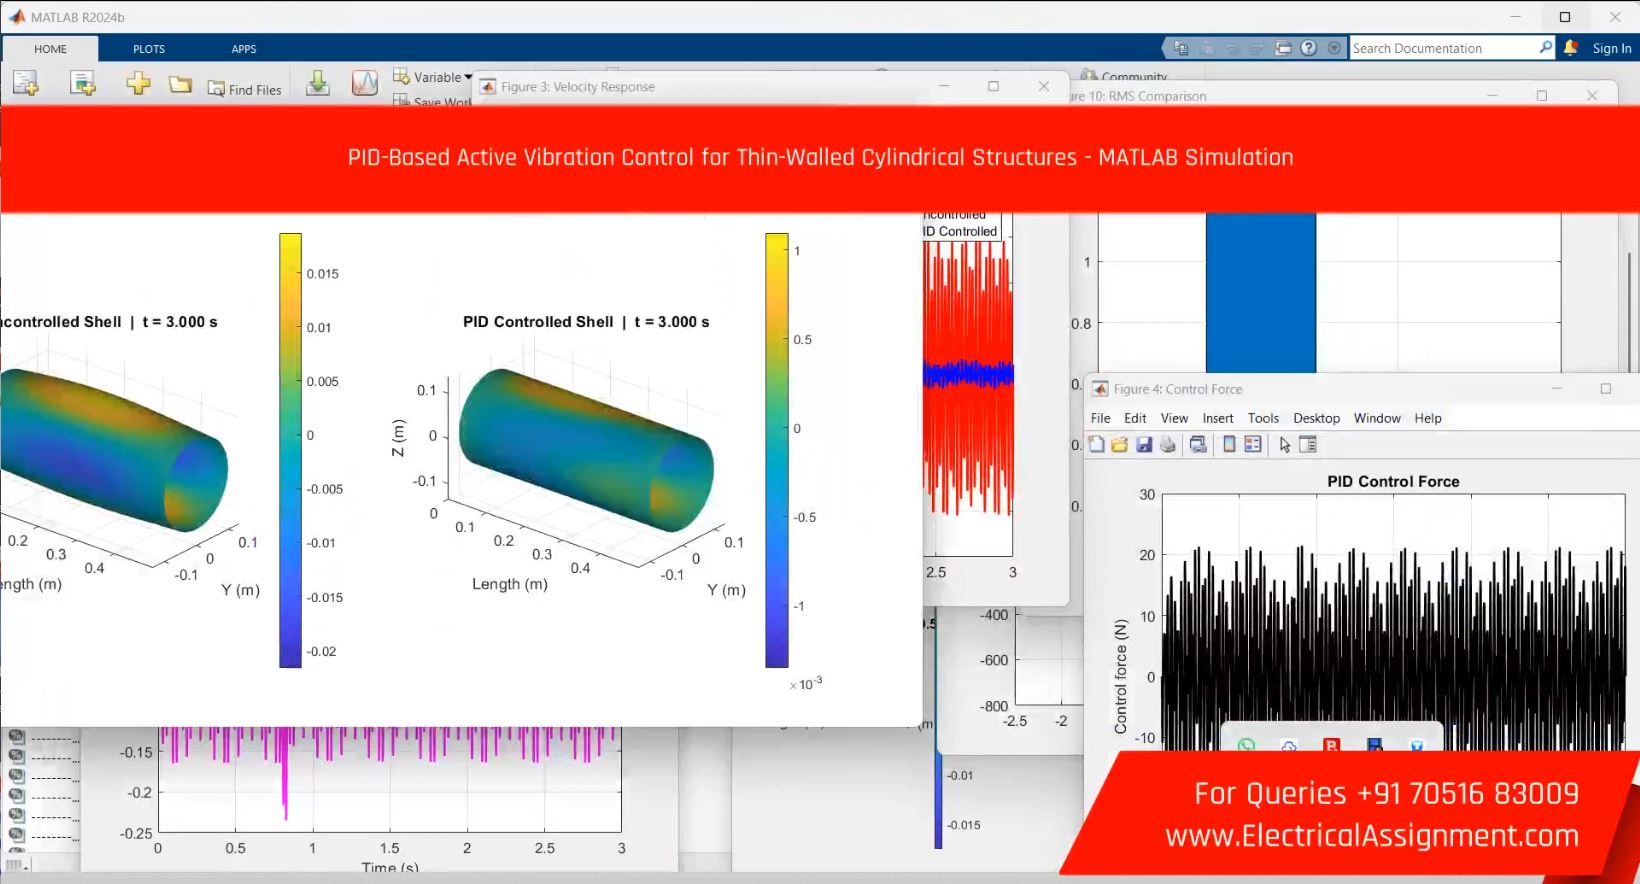Click the MATLAB logo in Figure 4 title bar
The image size is (1640, 884).
tap(1100, 389)
